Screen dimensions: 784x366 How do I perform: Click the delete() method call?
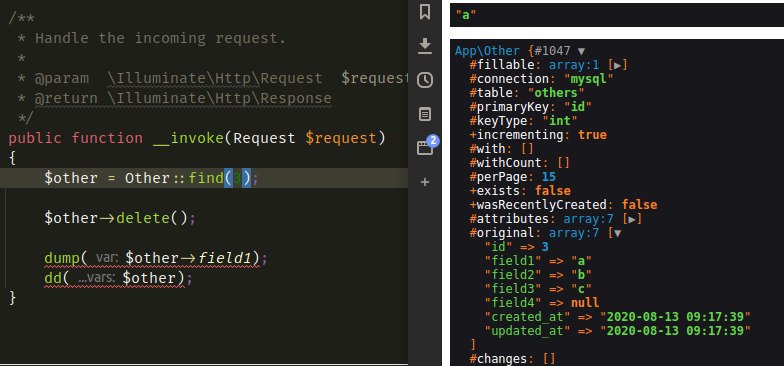click(x=152, y=218)
